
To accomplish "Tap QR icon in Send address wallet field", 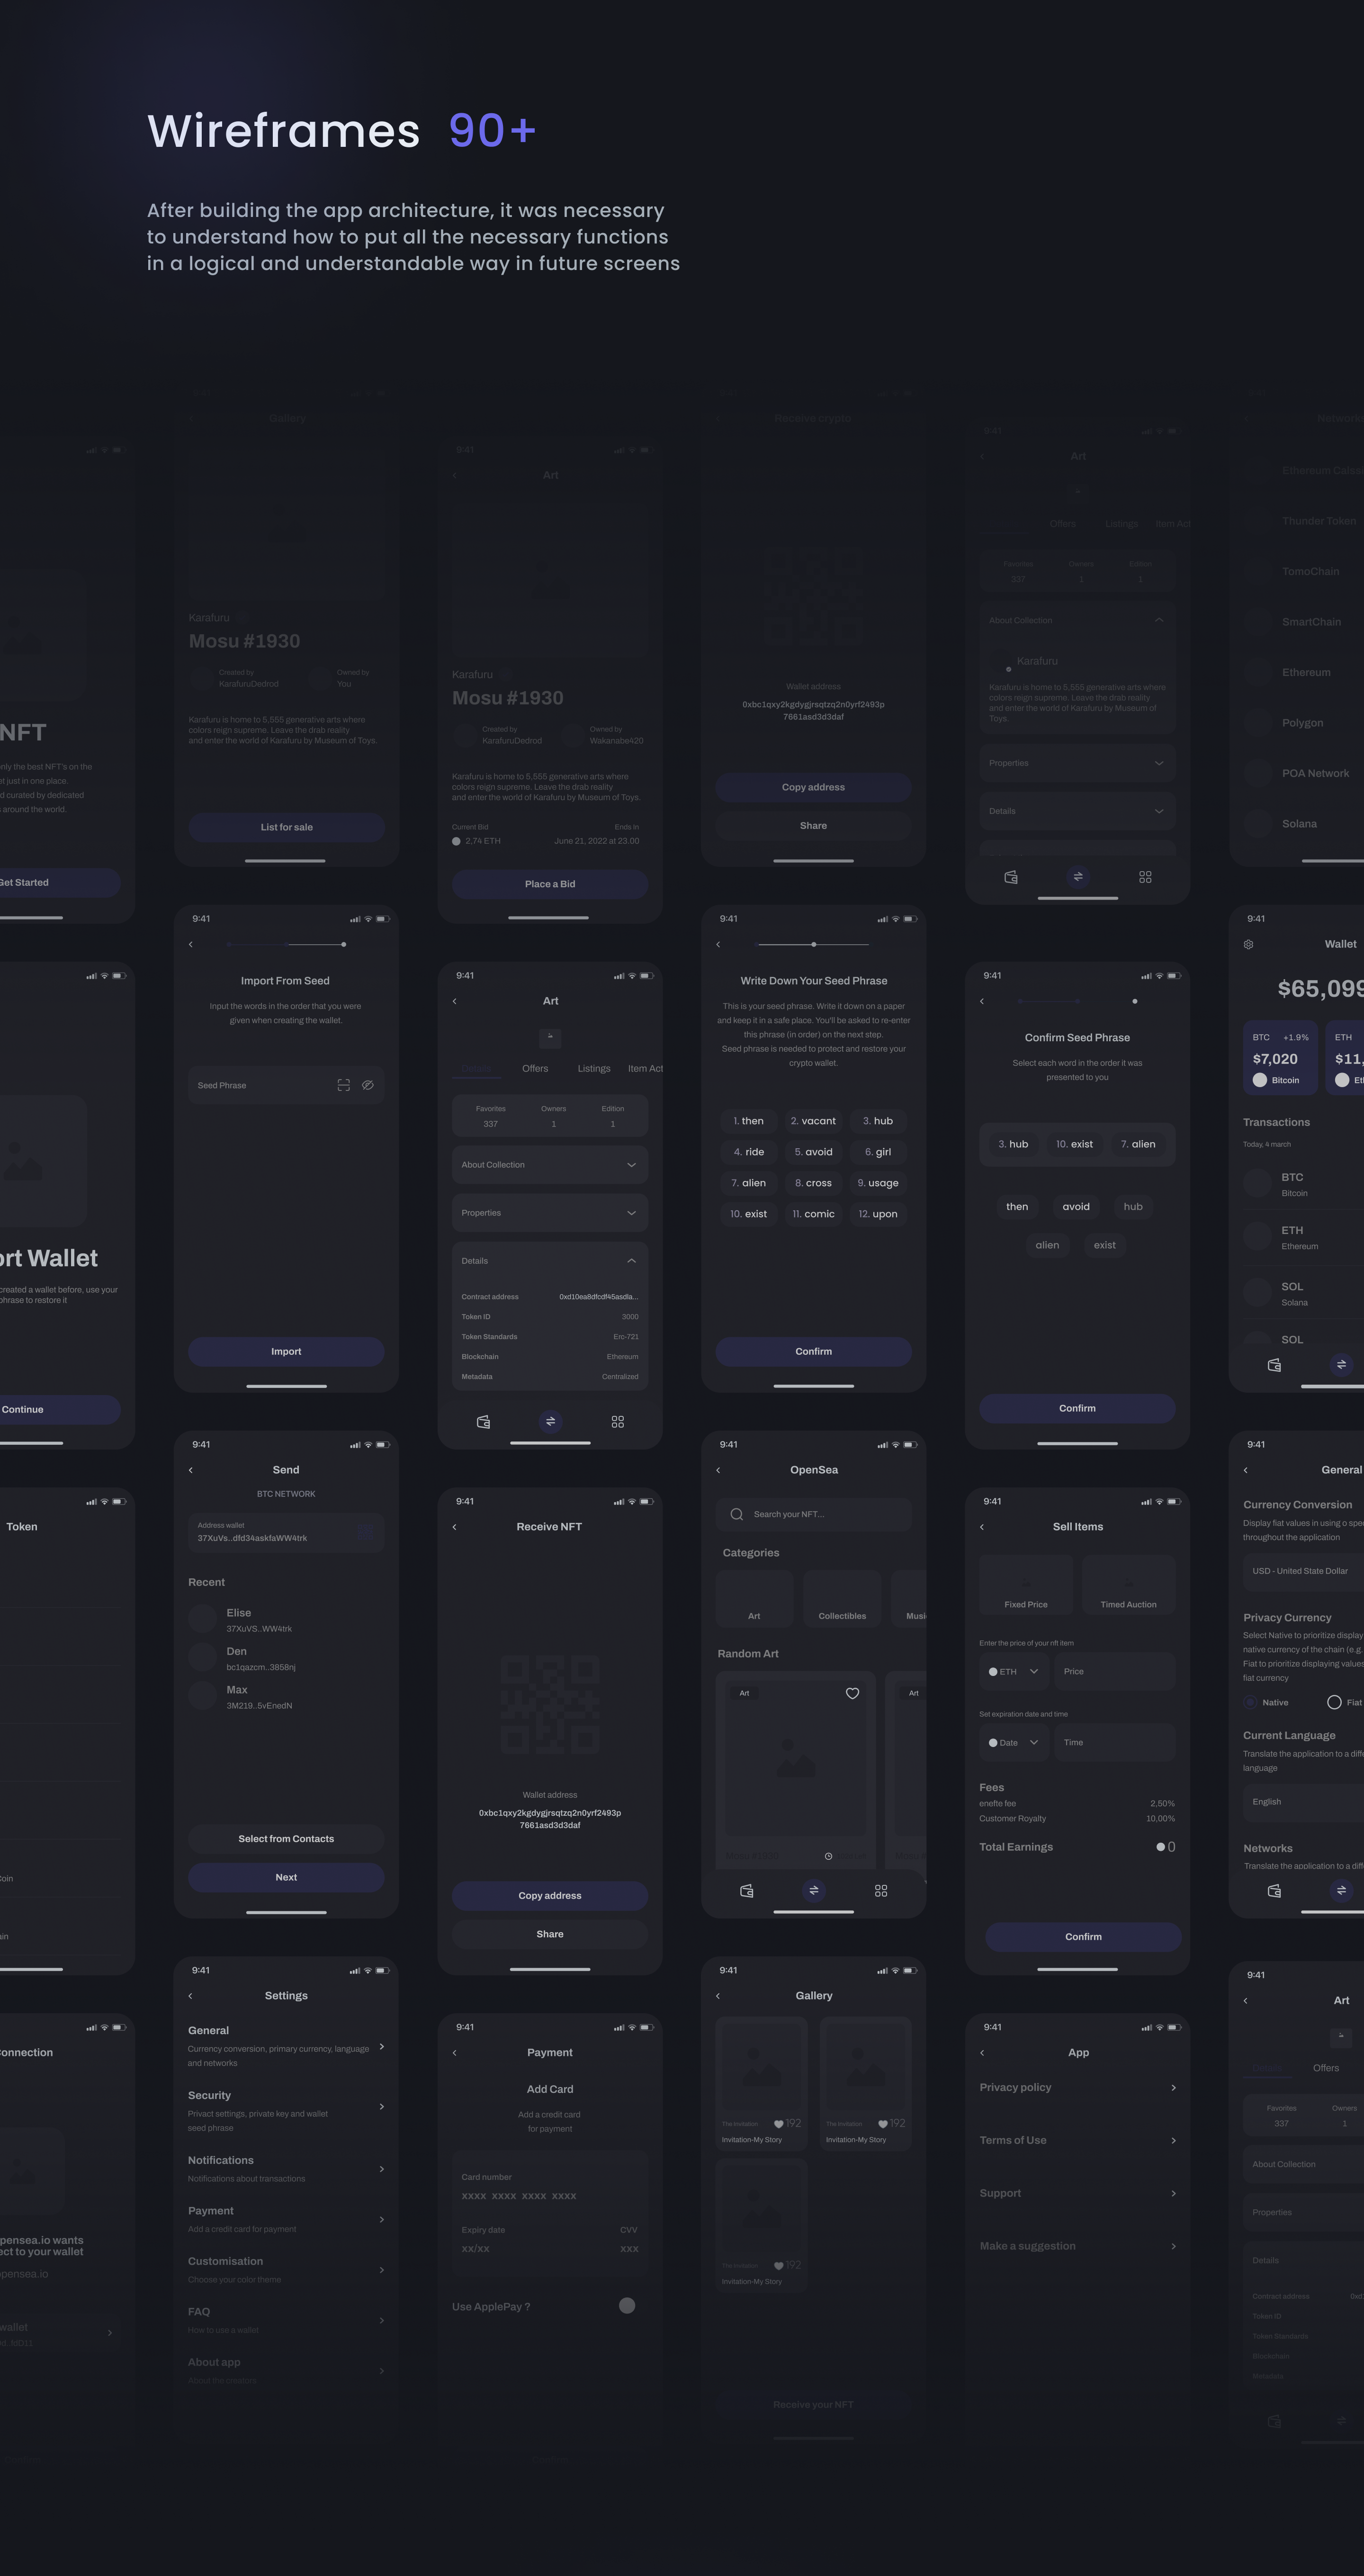I will pos(365,1532).
